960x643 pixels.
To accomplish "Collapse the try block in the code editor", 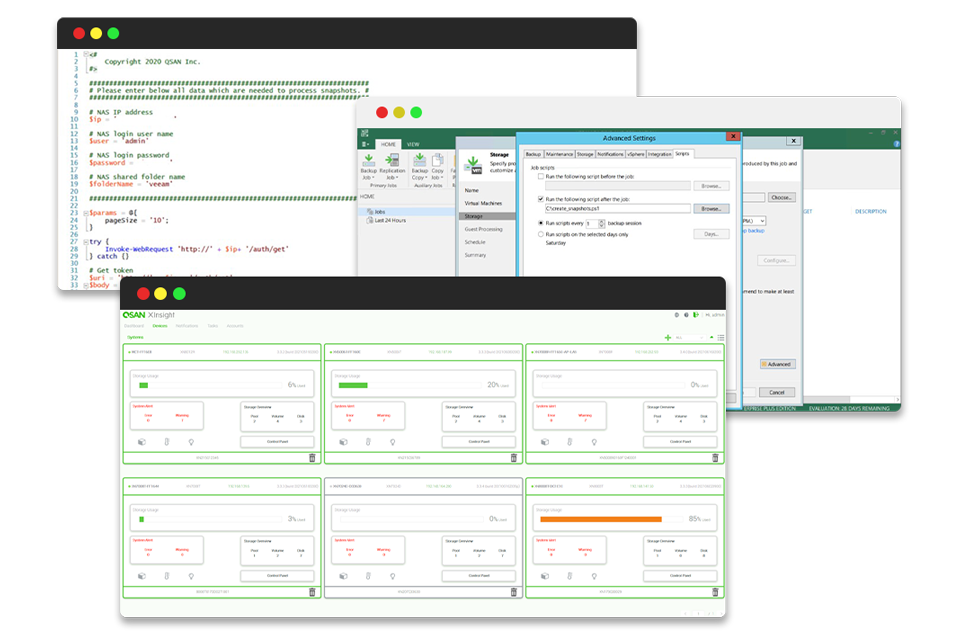I will point(86,242).
